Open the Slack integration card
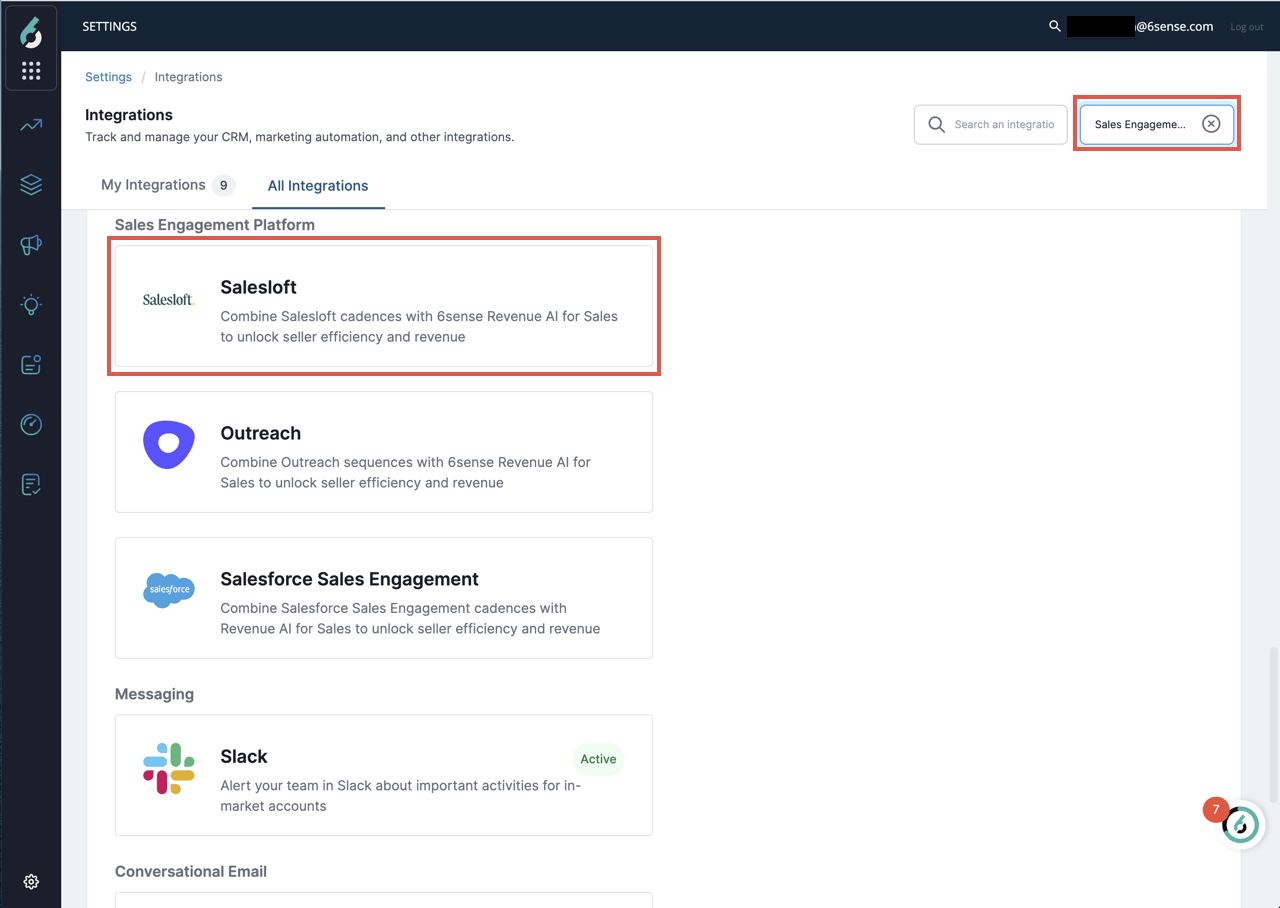1280x908 pixels. pyautogui.click(x=384, y=775)
